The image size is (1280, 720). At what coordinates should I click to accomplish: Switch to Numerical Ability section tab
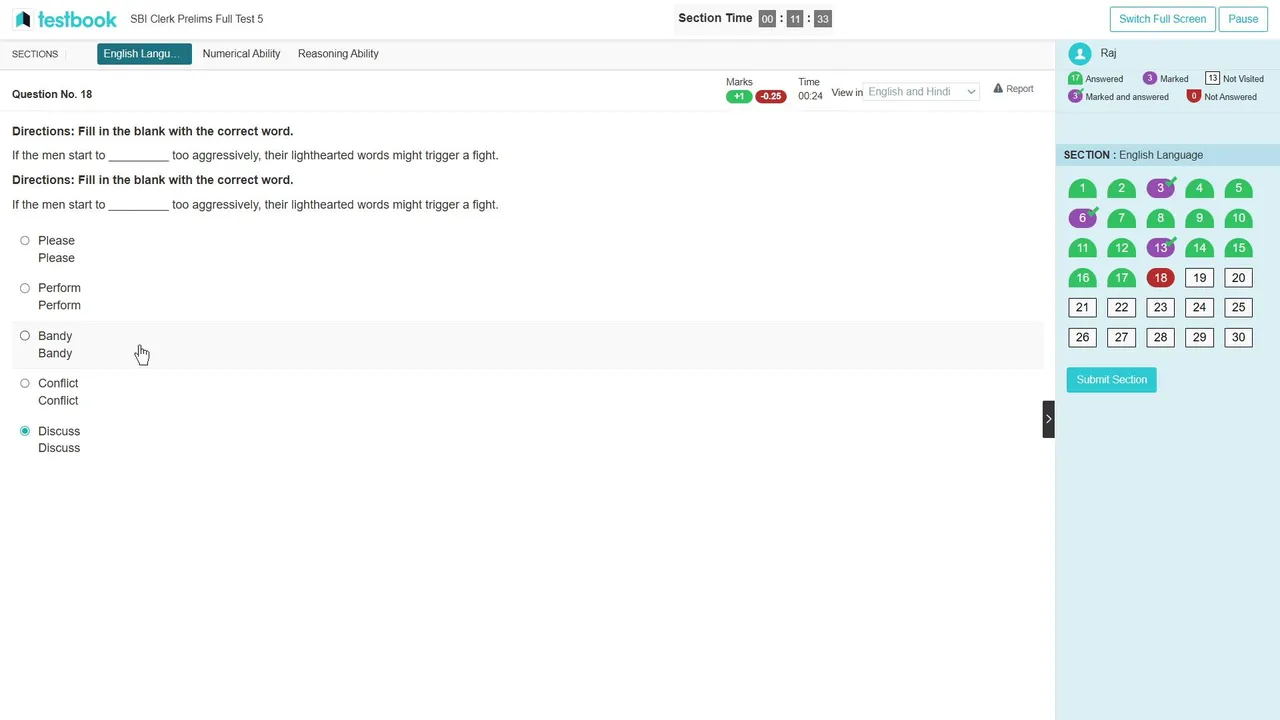(x=241, y=54)
